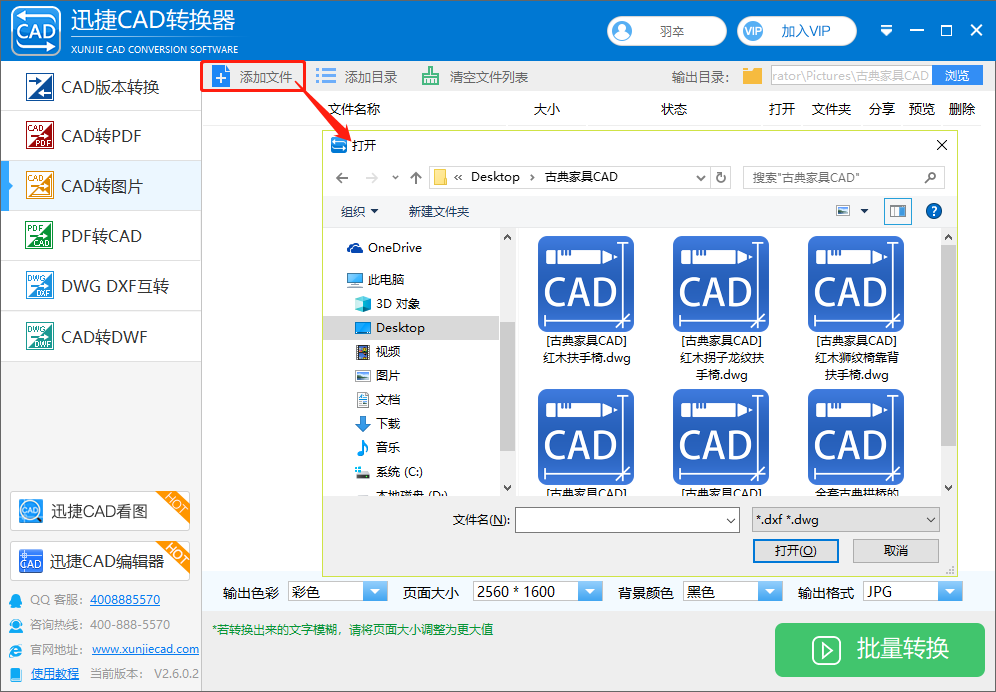This screenshot has height=692, width=996.
Task: Click the Forward arrow in Open dialog
Action: (x=372, y=178)
